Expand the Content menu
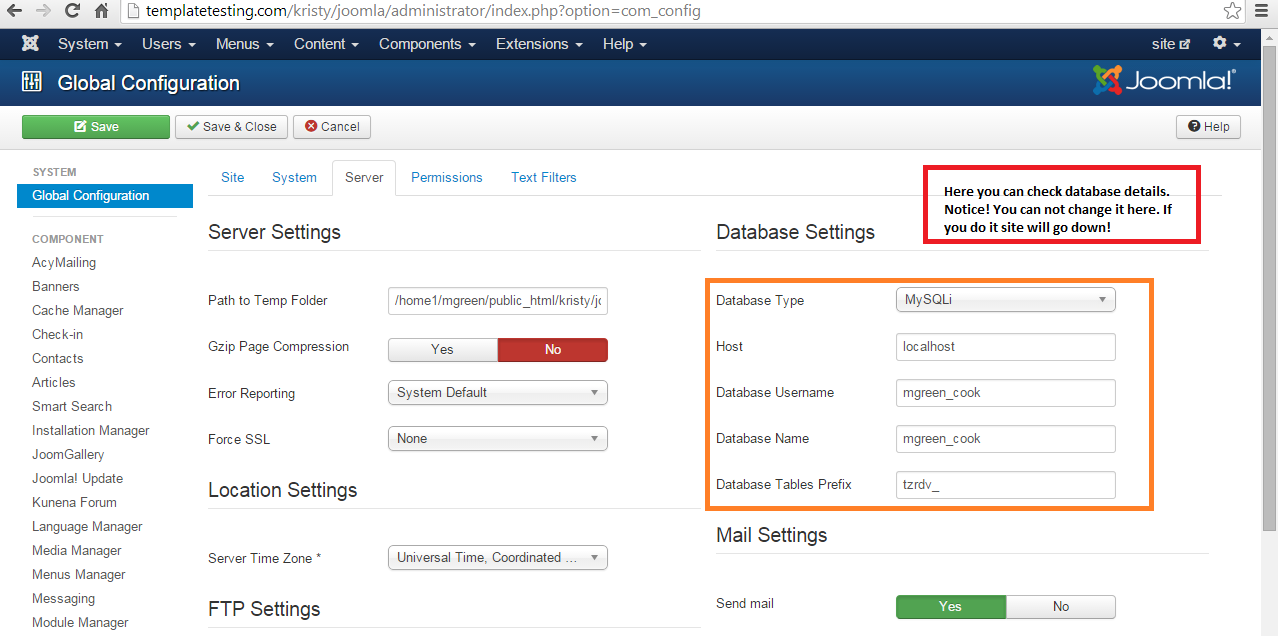This screenshot has height=636, width=1278. (x=326, y=44)
